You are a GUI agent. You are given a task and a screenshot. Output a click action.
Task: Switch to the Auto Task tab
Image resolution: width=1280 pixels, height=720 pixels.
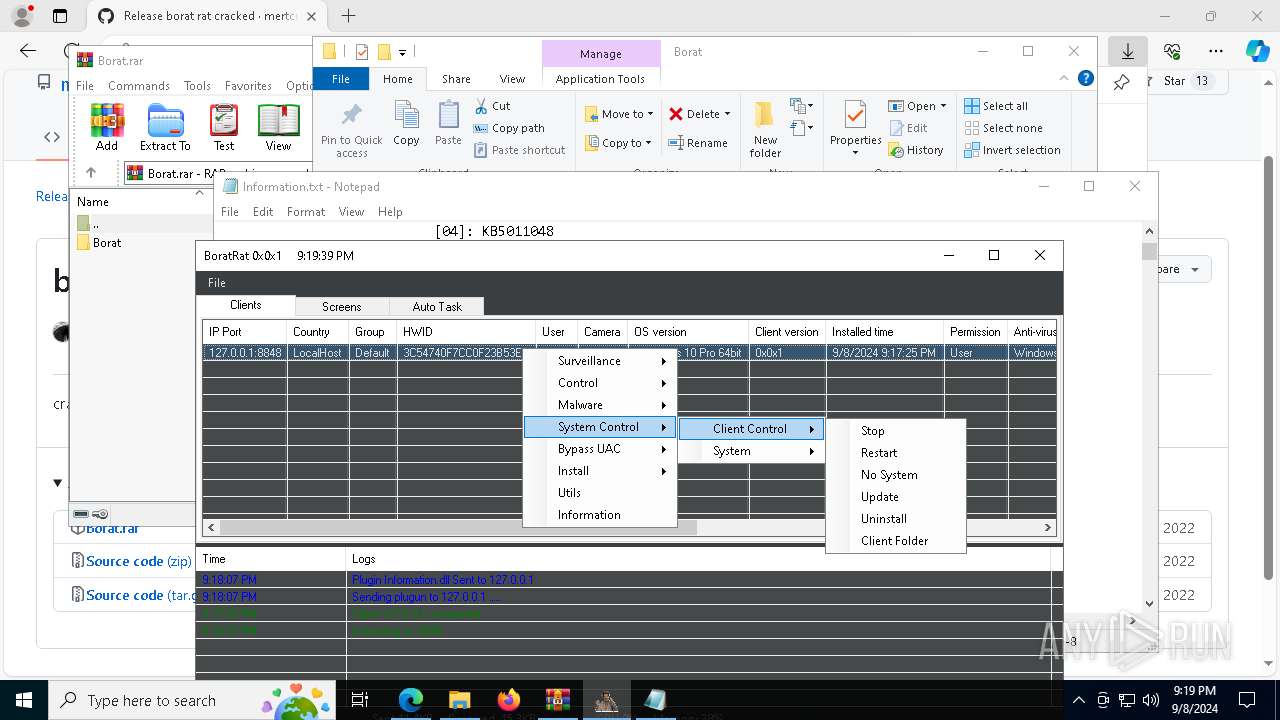pos(437,307)
